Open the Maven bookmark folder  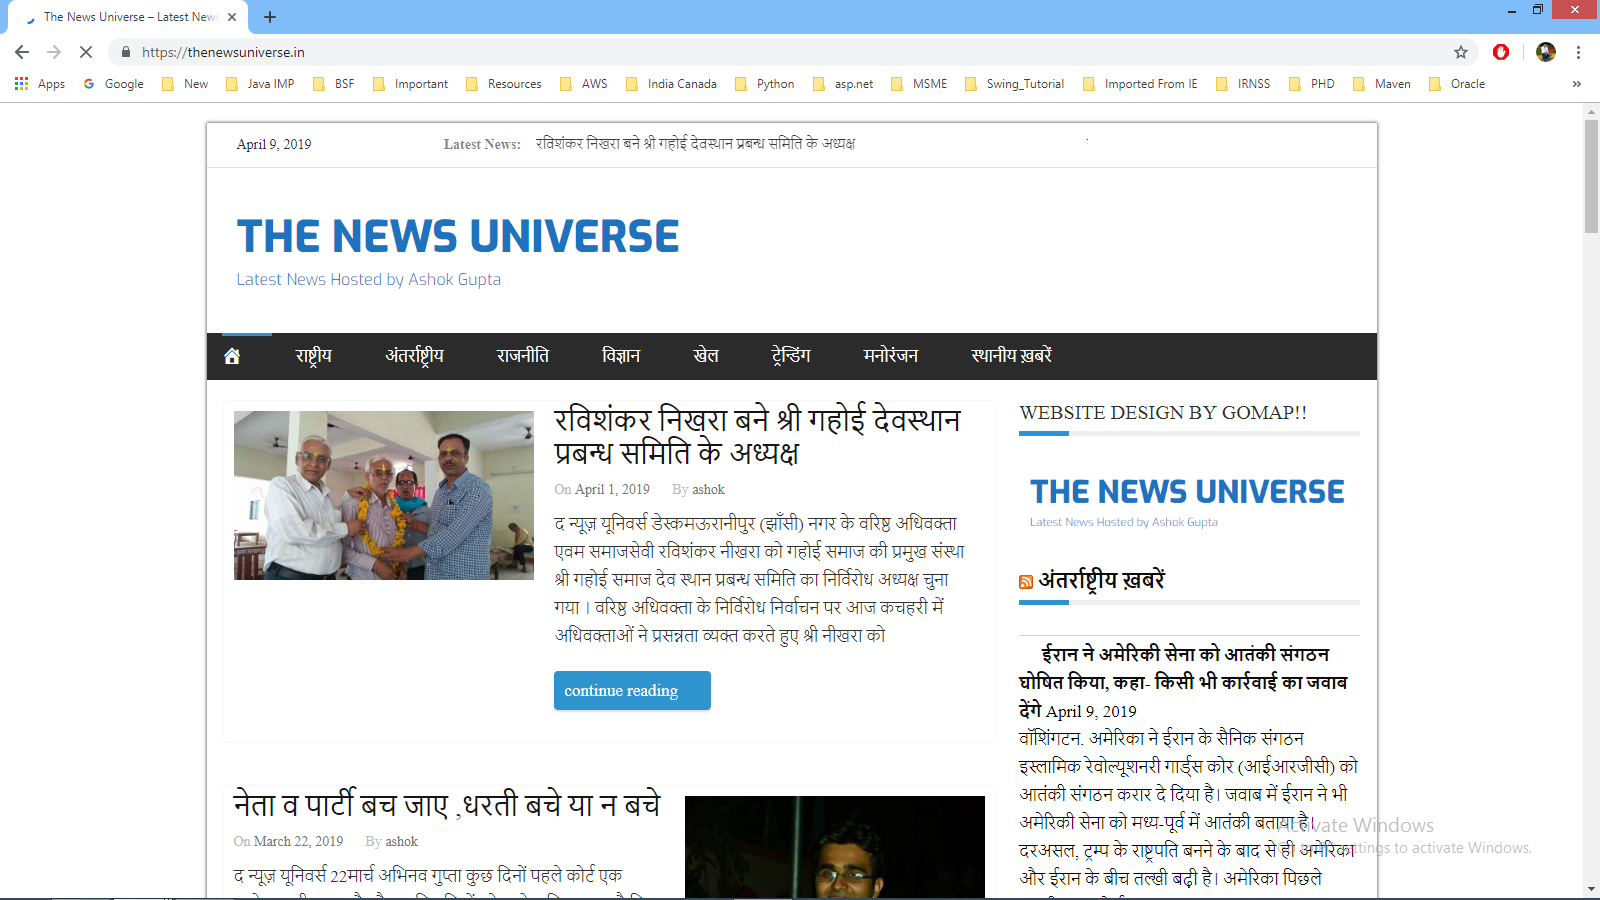[1382, 84]
